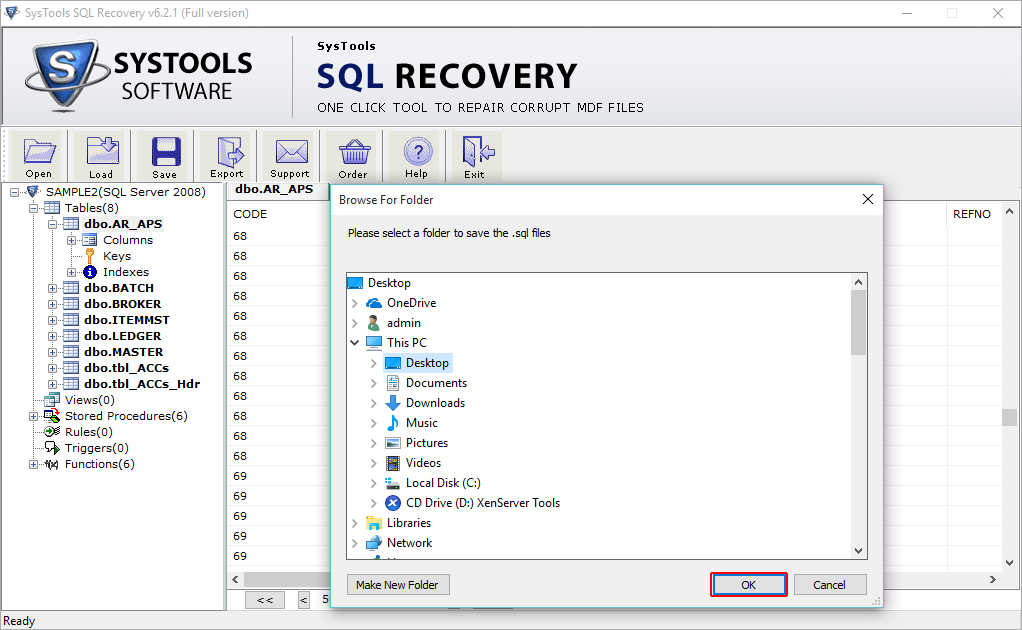Click the OK button
The height and width of the screenshot is (630, 1022).
click(748, 584)
